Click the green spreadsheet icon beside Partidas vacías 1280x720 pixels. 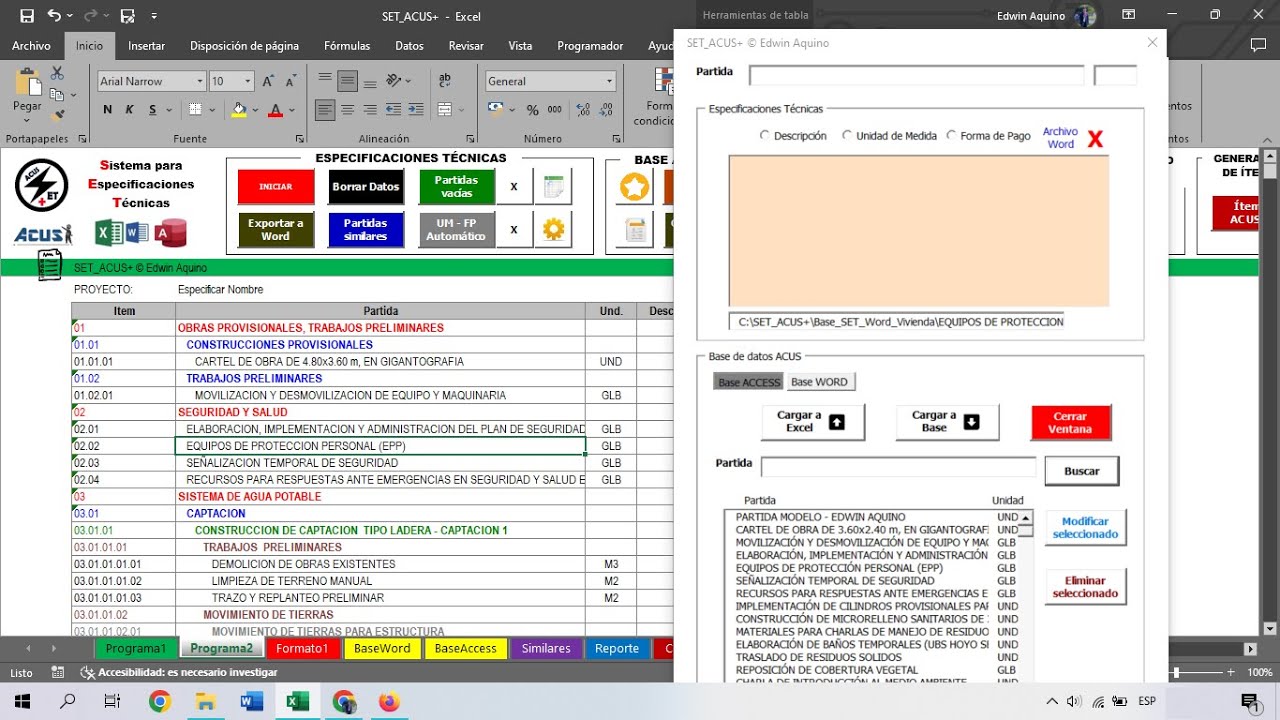[x=553, y=187]
